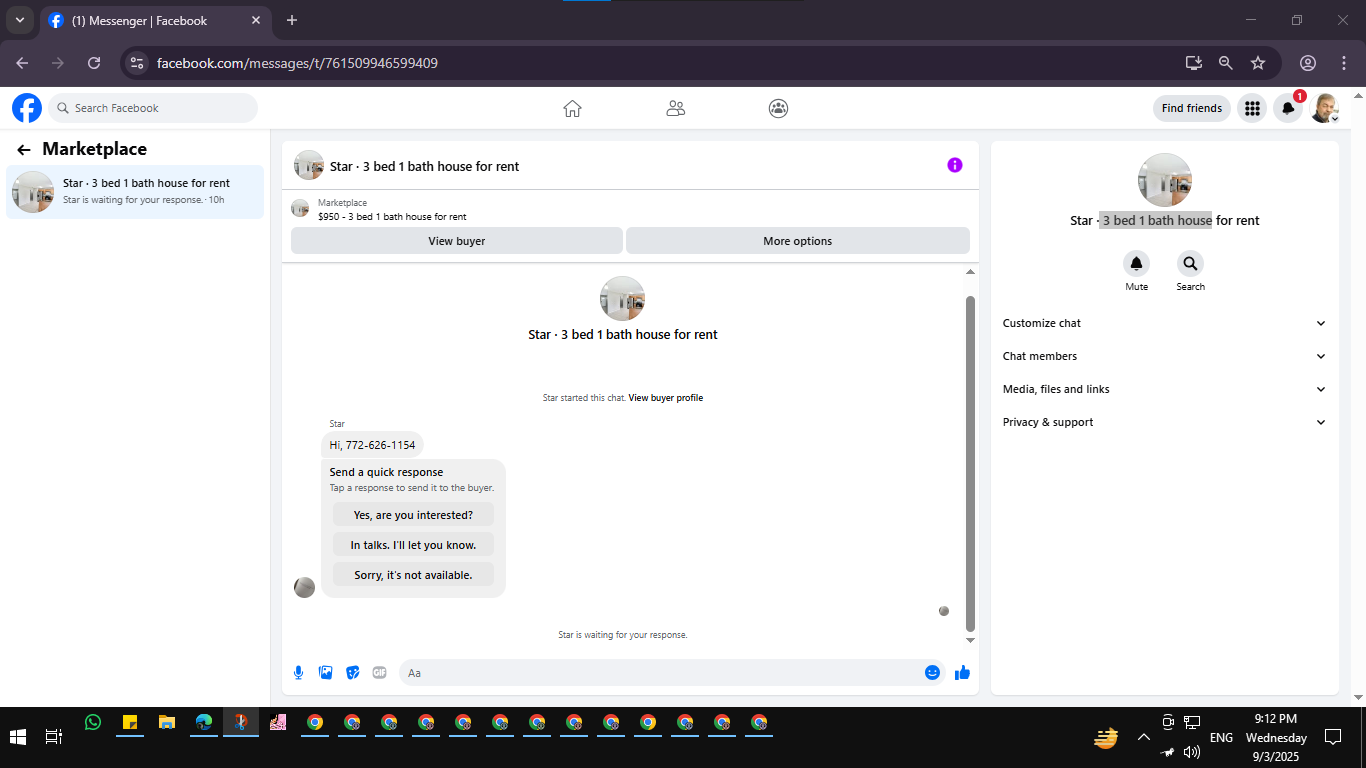Go back using the Marketplace arrow
The image size is (1366, 768).
click(x=24, y=150)
